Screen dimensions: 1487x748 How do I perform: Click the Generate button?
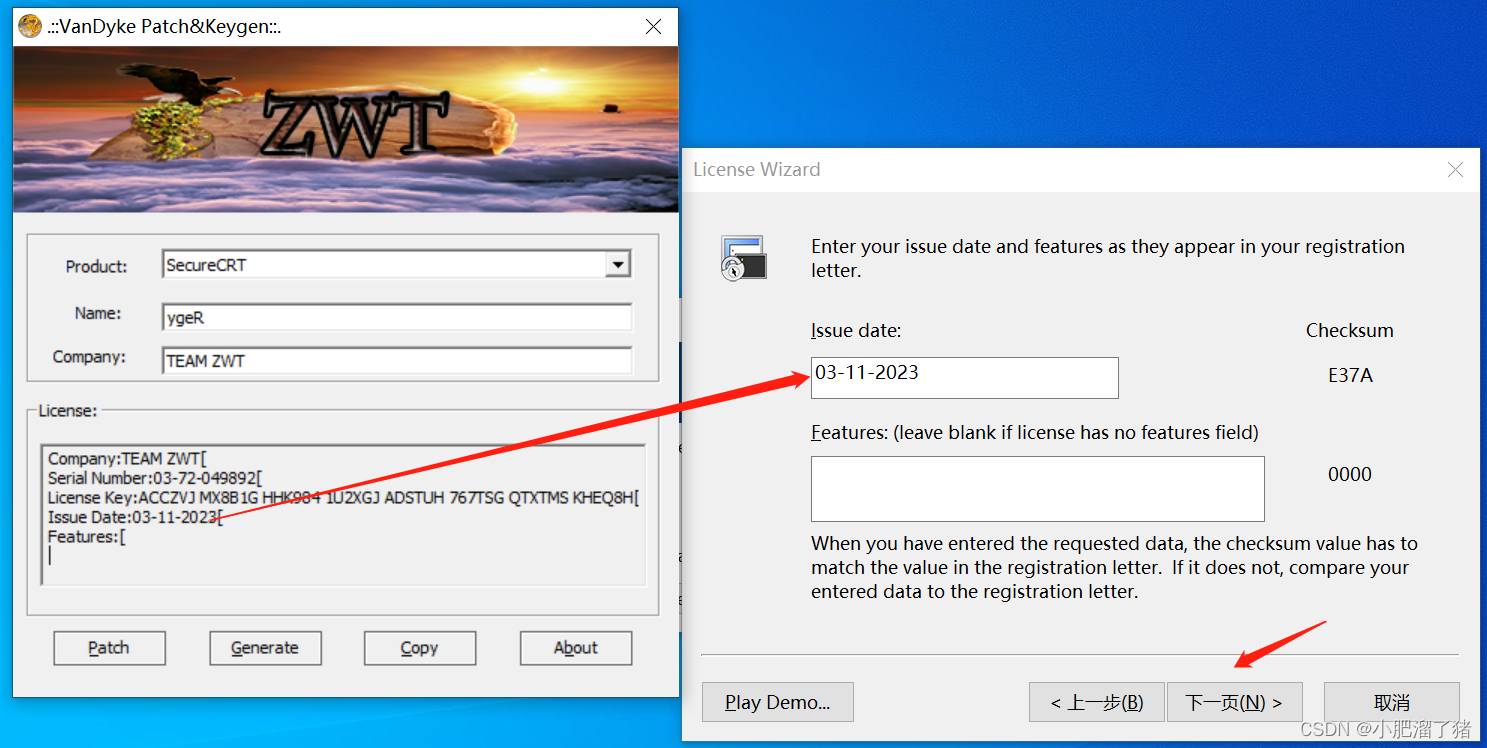click(x=265, y=648)
